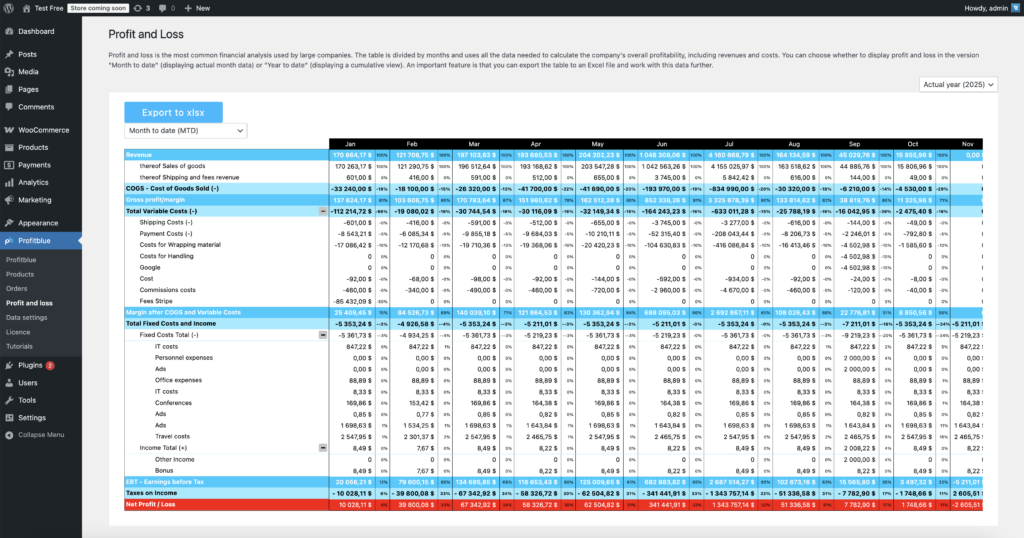
Task: Open the Tutorials submenu item
Action: pyautogui.click(x=21, y=346)
